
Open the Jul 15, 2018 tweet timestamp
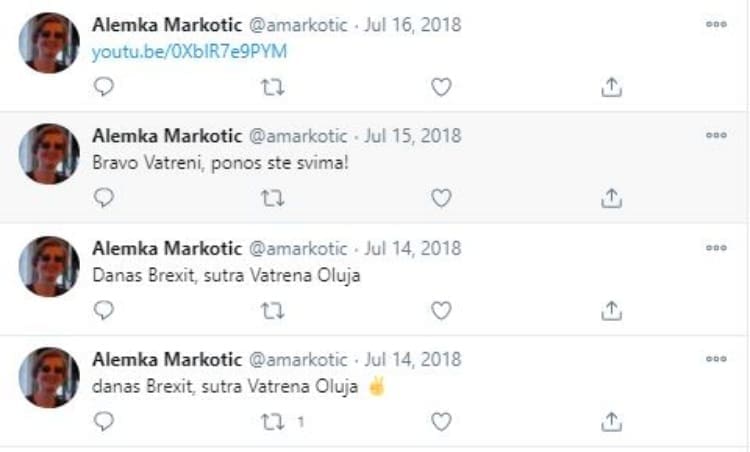click(413, 135)
